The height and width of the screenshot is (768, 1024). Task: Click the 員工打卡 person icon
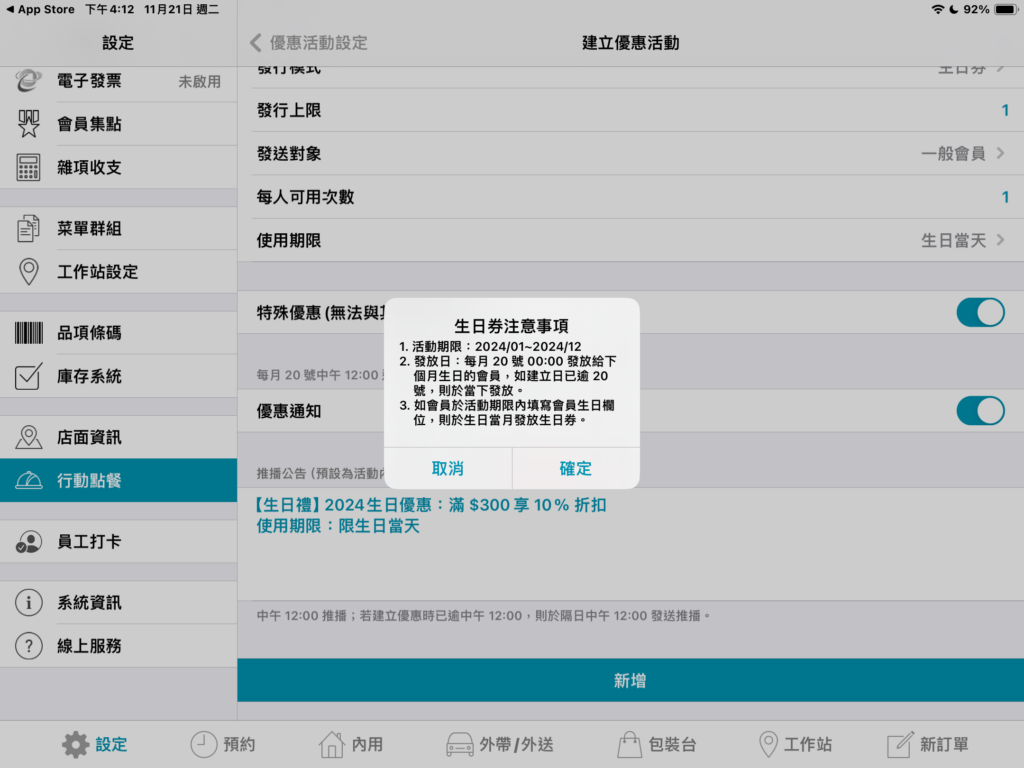coord(29,542)
